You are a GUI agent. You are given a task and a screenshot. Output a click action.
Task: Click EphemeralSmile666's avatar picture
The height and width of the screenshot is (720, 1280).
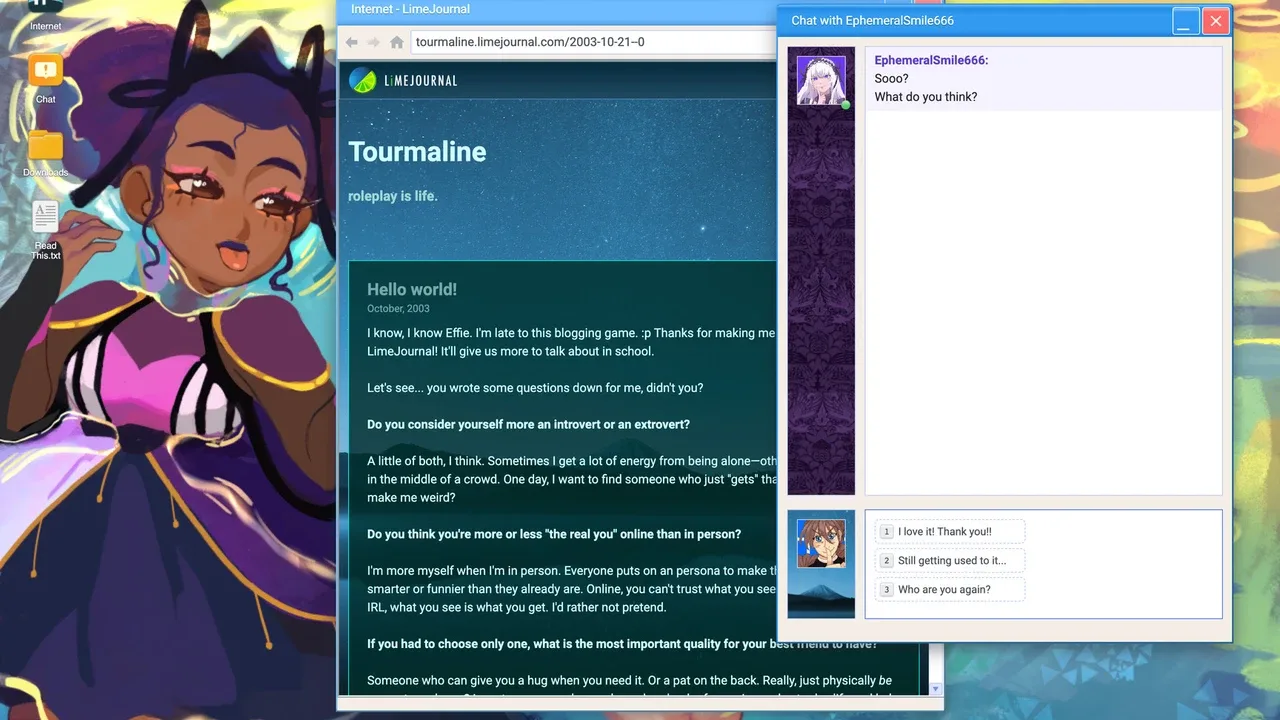821,80
